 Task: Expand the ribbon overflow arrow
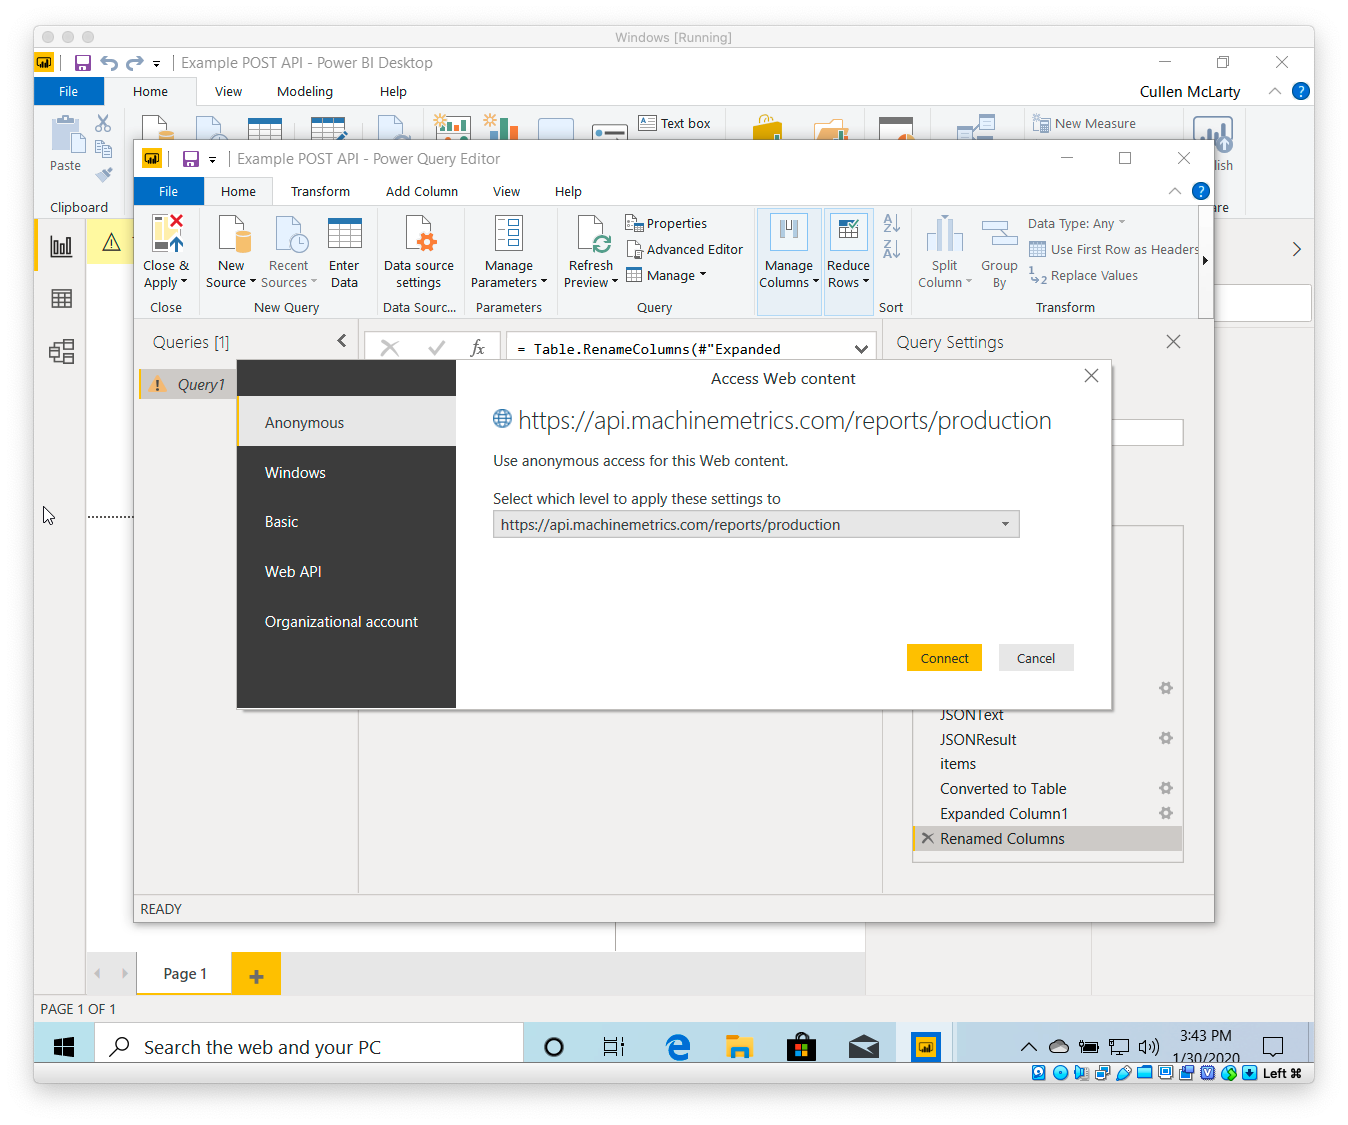click(x=1205, y=261)
